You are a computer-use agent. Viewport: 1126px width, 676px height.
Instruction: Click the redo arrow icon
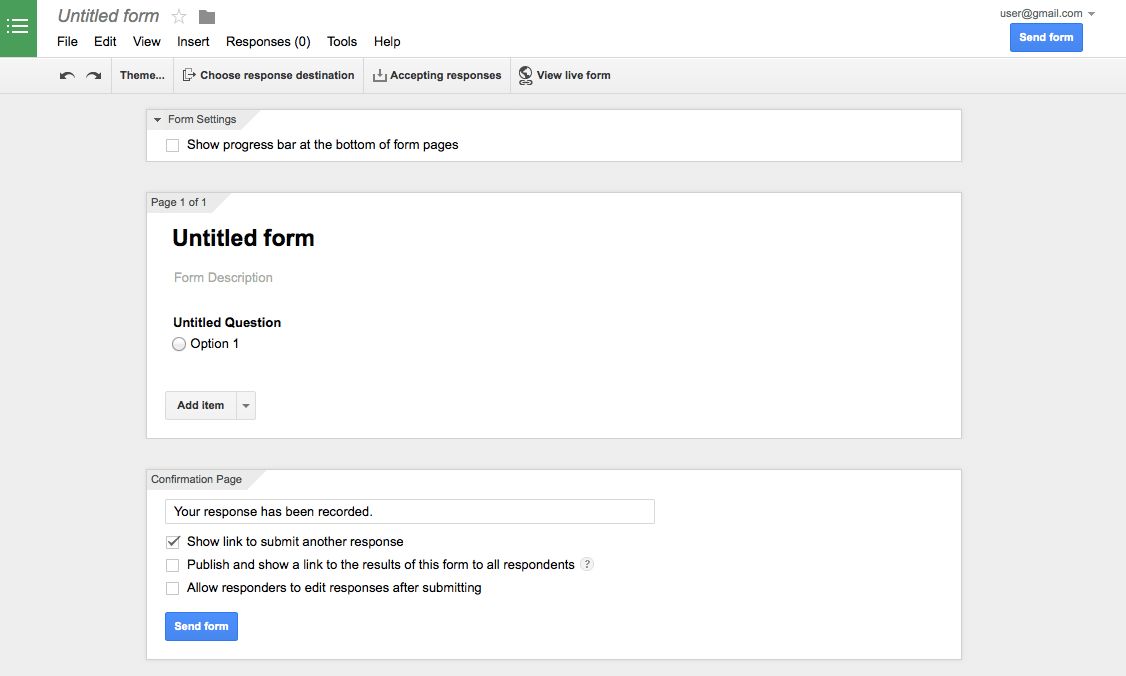click(x=93, y=75)
